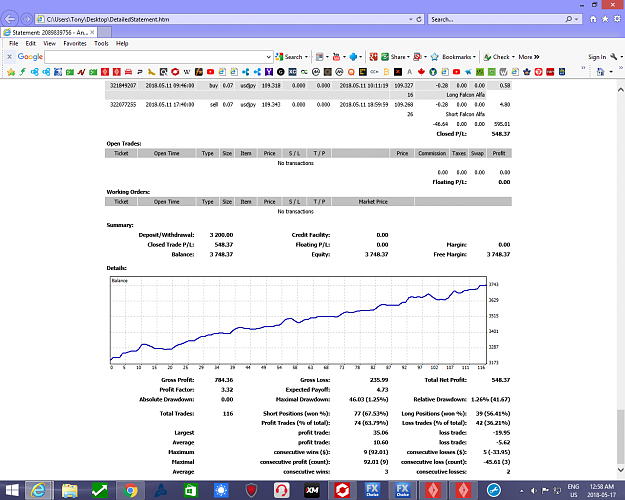
Task: Open the Edit menu
Action: (31, 43)
